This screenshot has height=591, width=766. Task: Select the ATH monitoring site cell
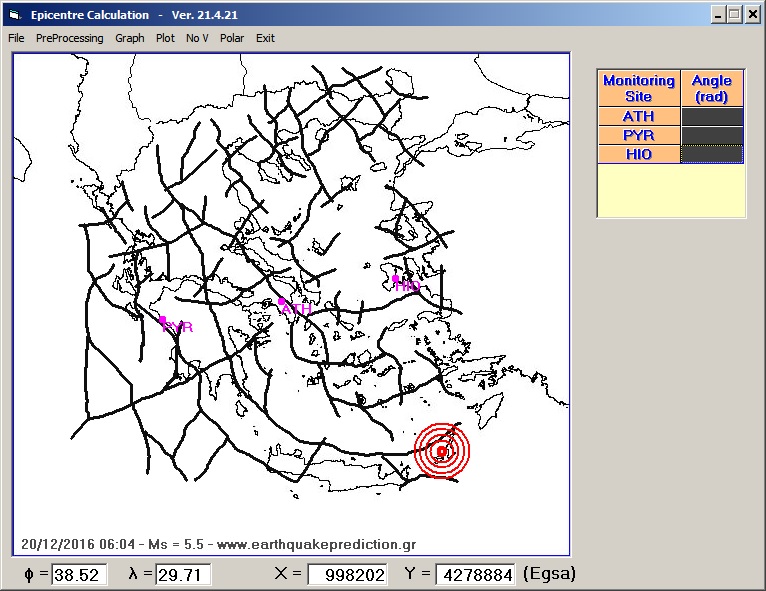[638, 117]
